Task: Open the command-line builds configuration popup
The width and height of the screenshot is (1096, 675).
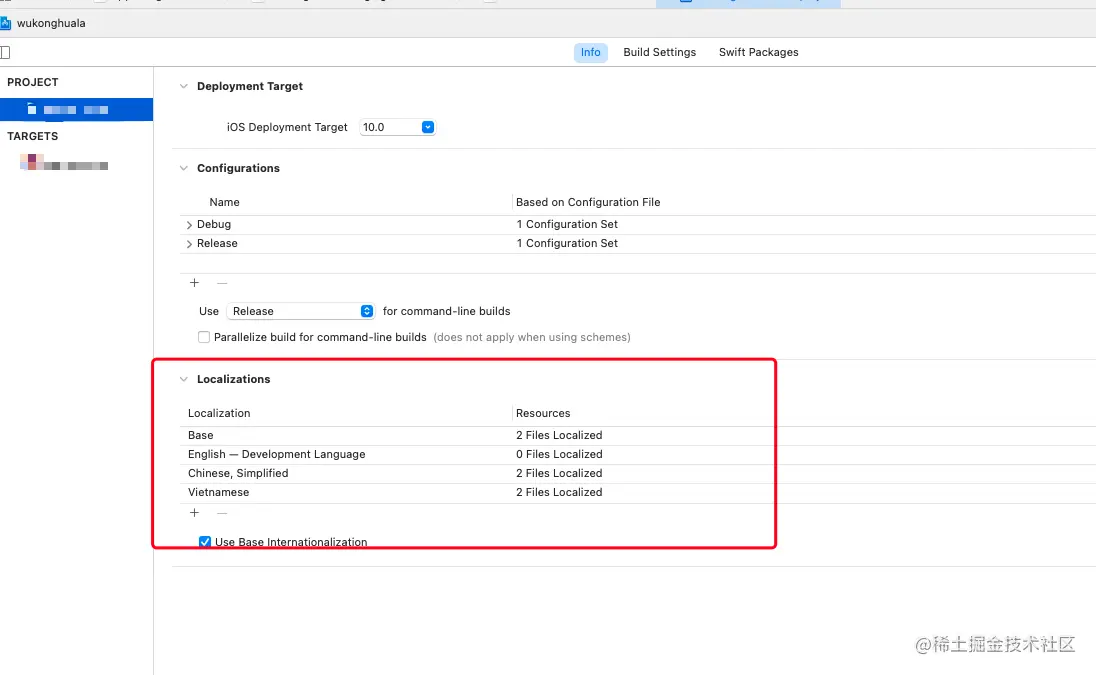Action: [x=301, y=312]
